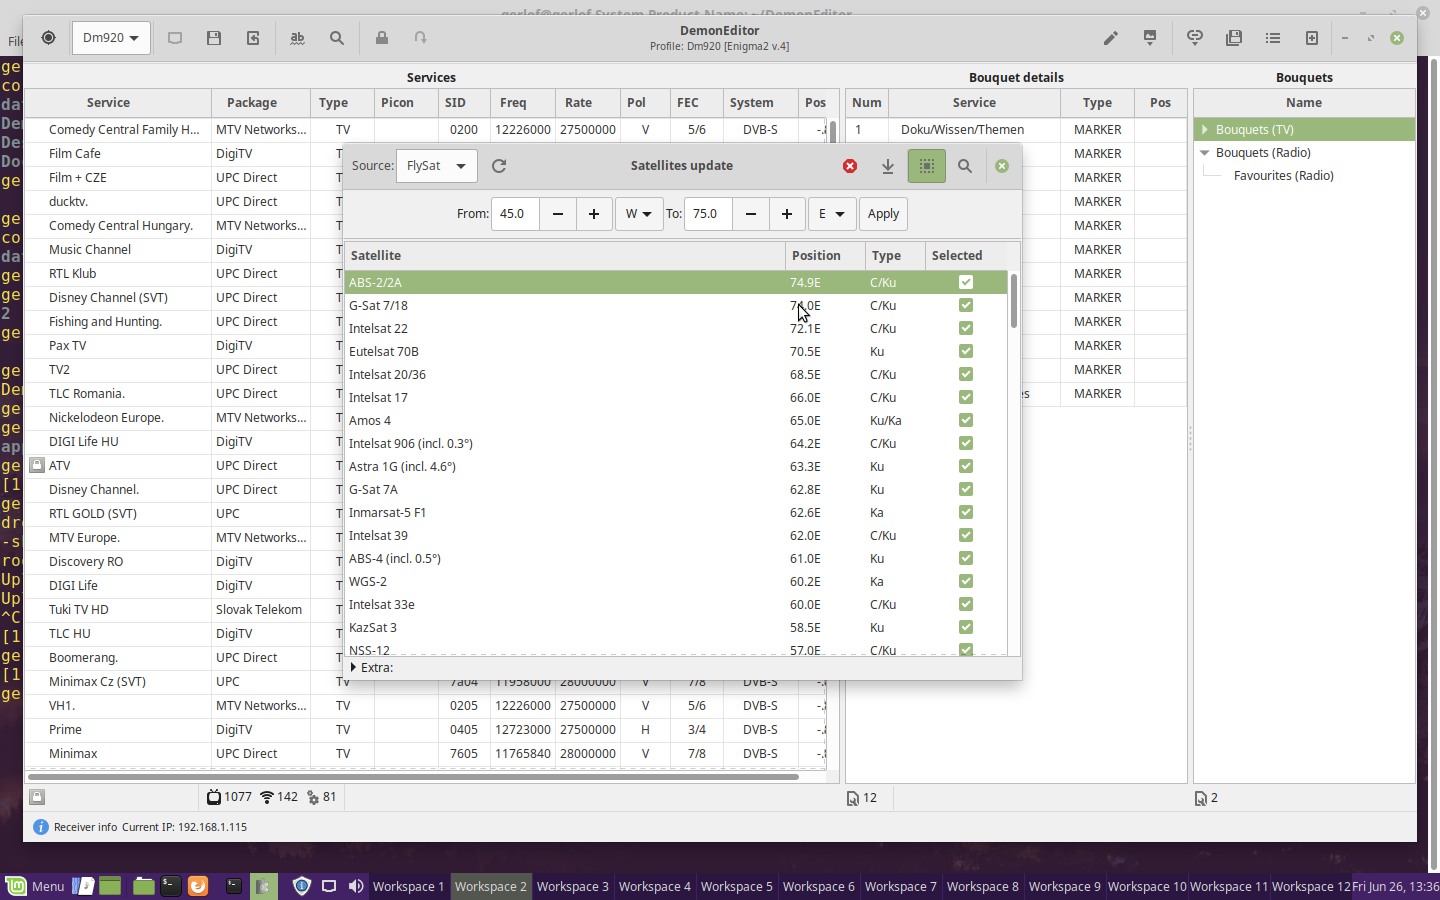
Task: Click the taskbar volume speaker icon
Action: [x=355, y=886]
